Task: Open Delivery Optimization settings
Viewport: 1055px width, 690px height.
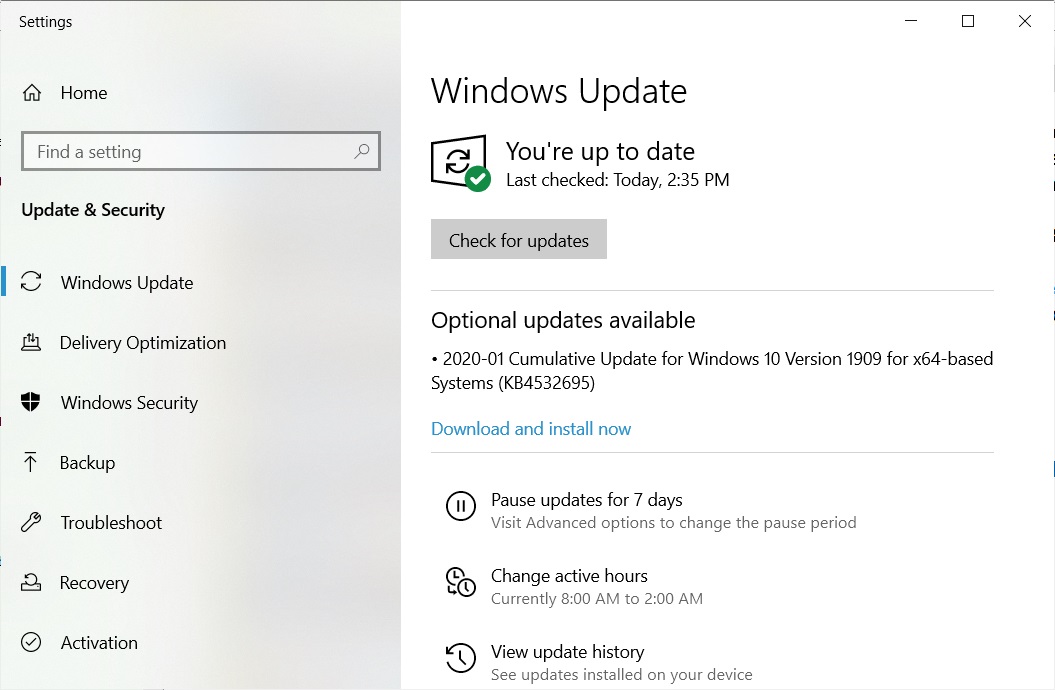Action: coord(143,343)
